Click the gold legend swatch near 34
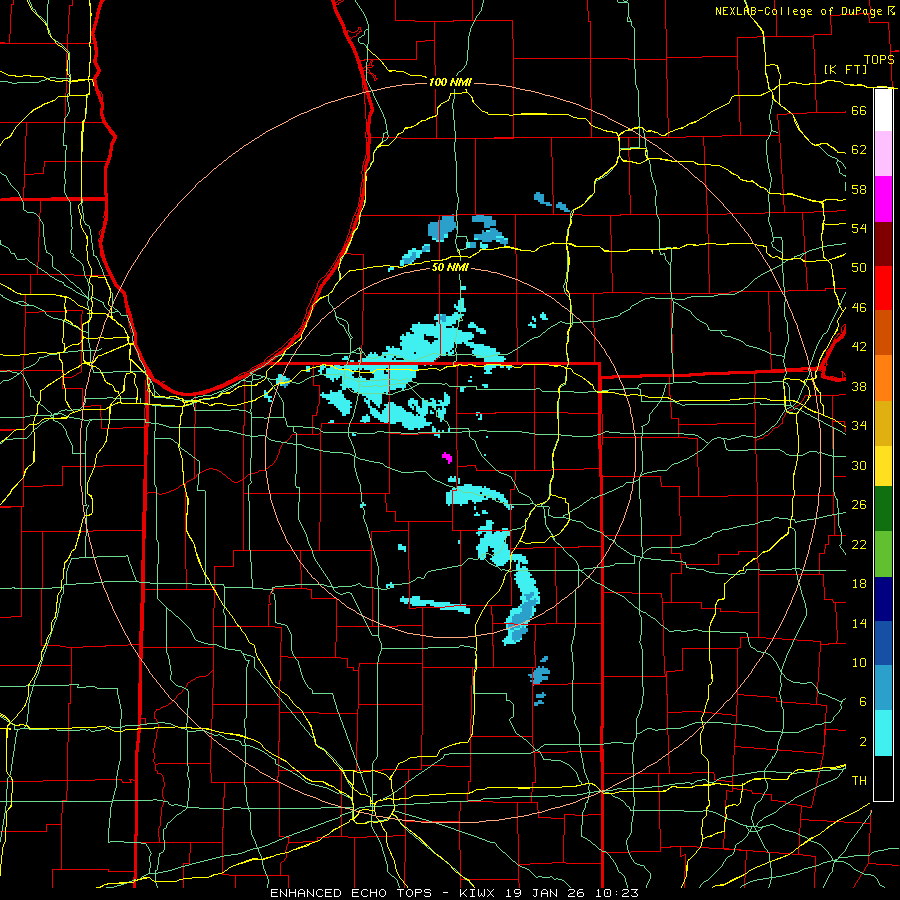This screenshot has height=900, width=900. pos(883,423)
